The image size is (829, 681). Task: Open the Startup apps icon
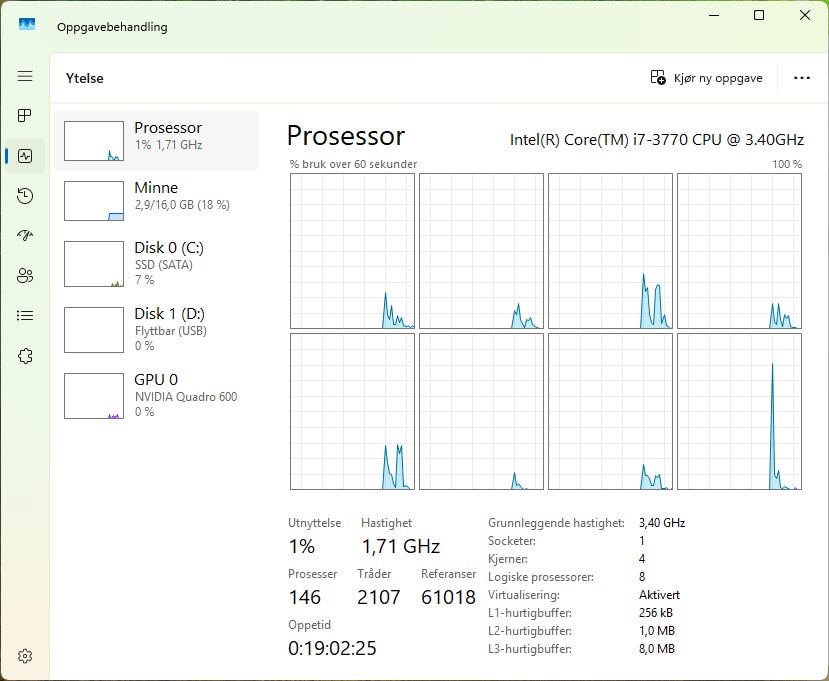[x=25, y=235]
